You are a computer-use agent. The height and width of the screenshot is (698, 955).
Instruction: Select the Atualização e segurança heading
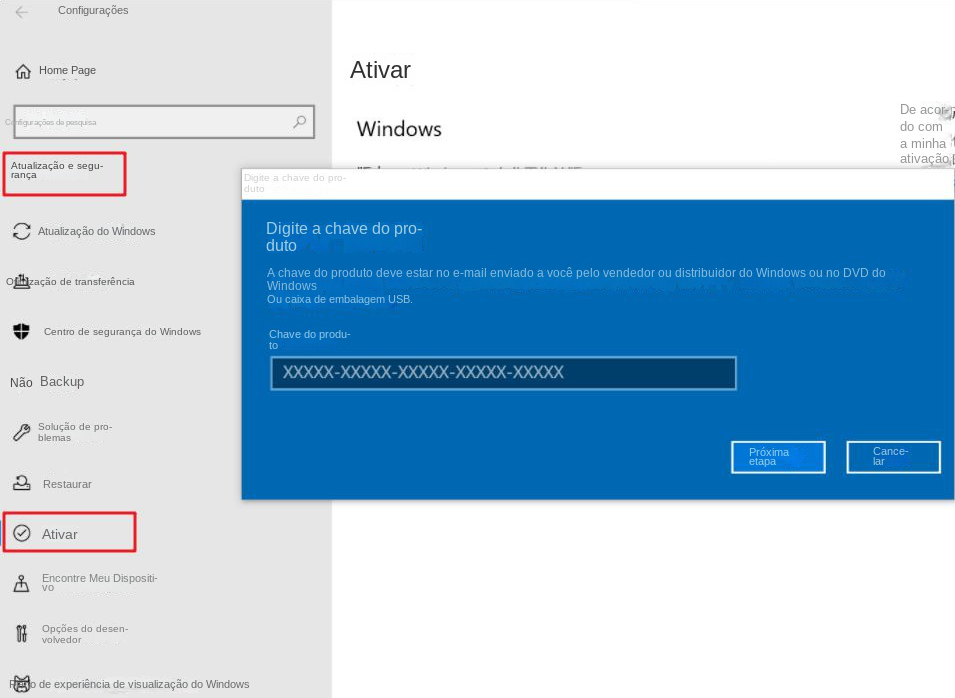pyautogui.click(x=58, y=170)
